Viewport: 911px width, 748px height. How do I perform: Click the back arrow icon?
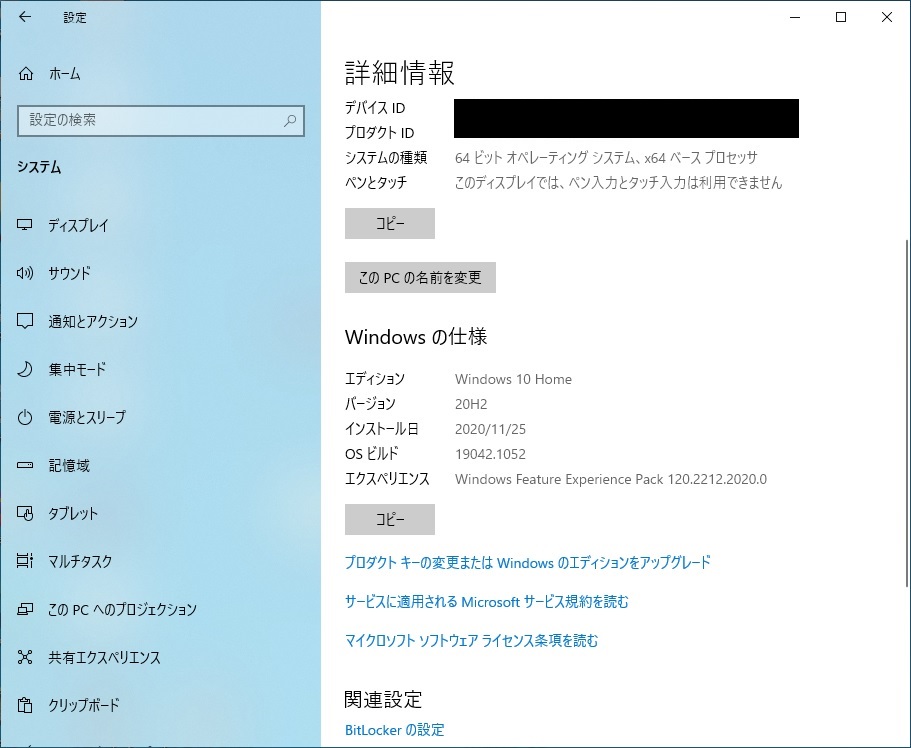(x=24, y=17)
